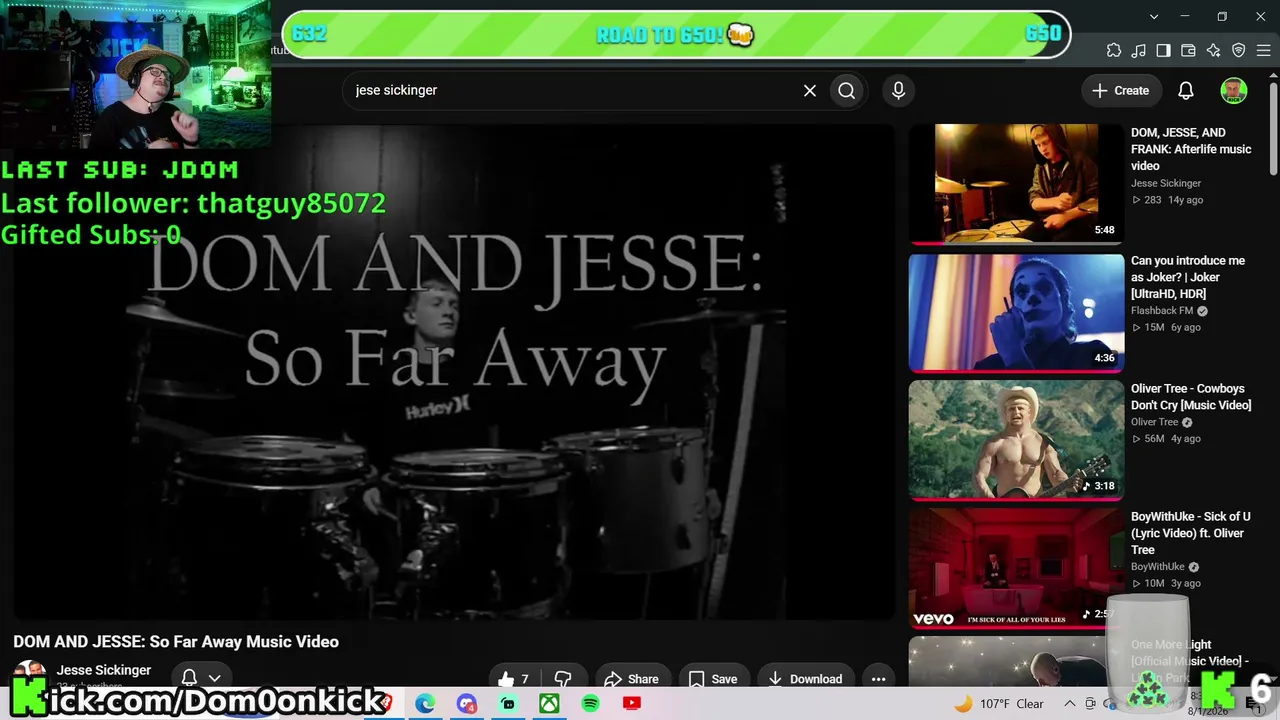Expand the tab search chevron
The height and width of the screenshot is (720, 1280).
click(x=1154, y=16)
